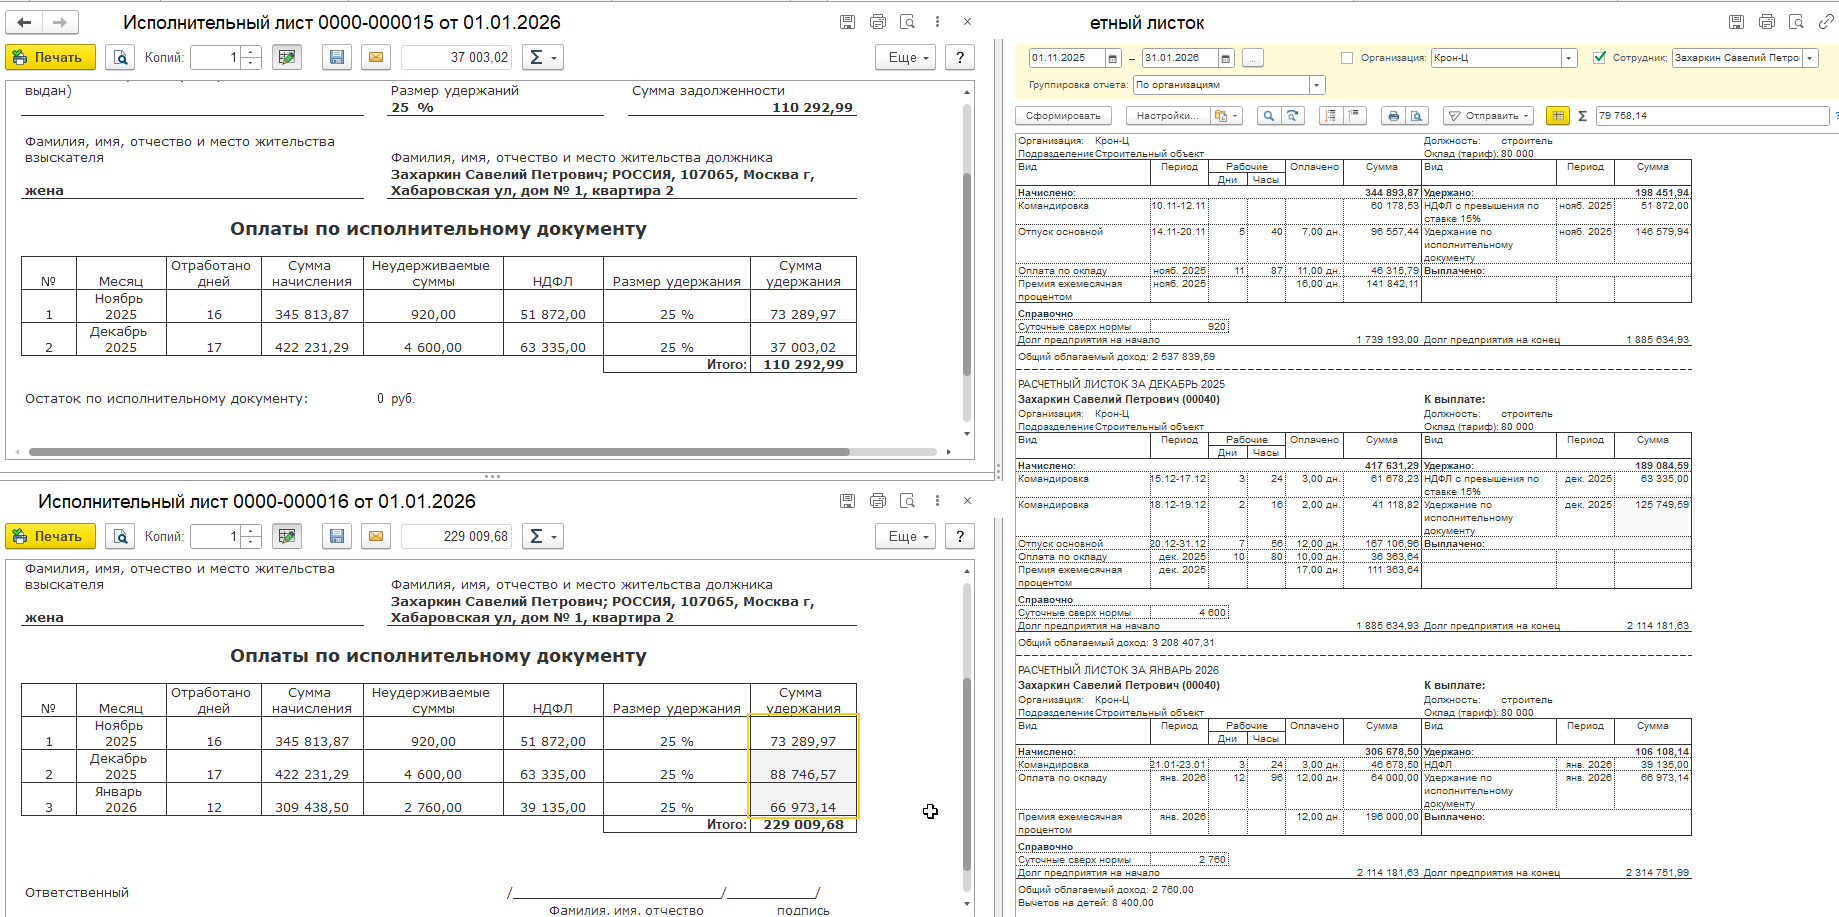Toggle the yellow table sum mode icon
1839x917 pixels.
(x=1558, y=116)
